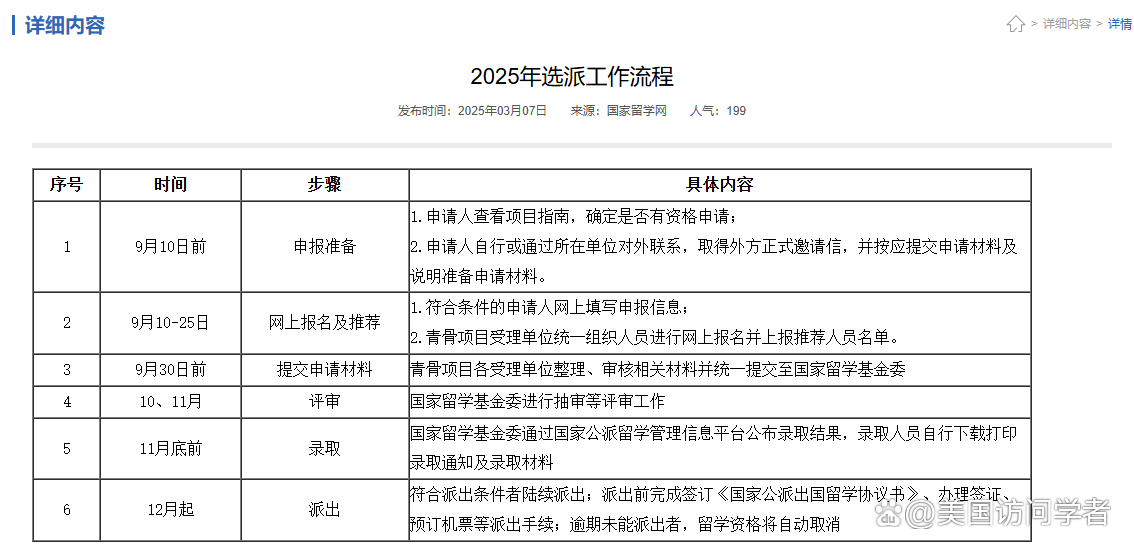Click publish date 2025年03月07日
This screenshot has height=552, width=1134.
[503, 111]
